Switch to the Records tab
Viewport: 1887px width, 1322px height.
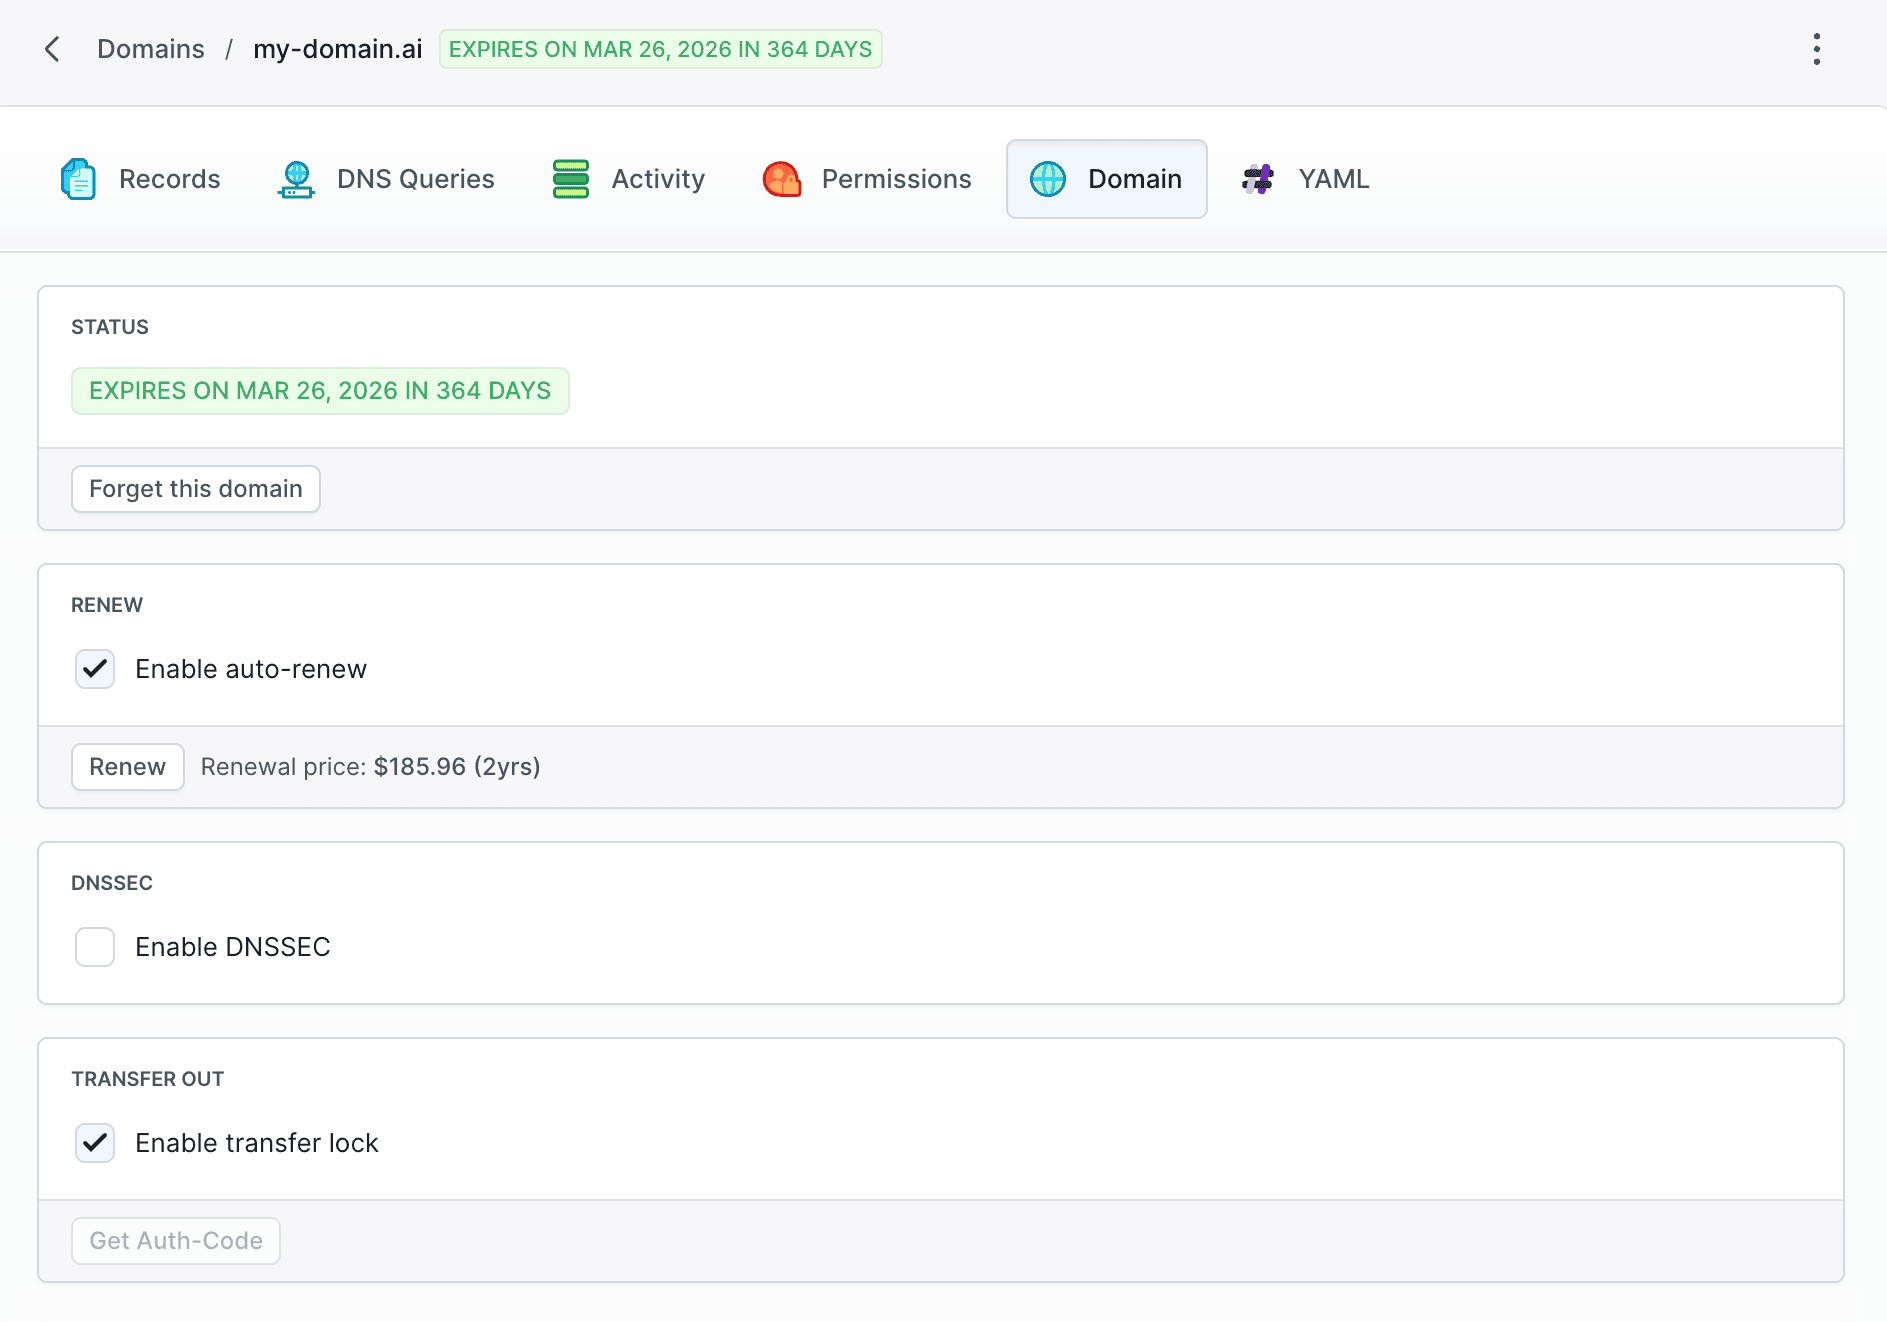click(x=169, y=179)
